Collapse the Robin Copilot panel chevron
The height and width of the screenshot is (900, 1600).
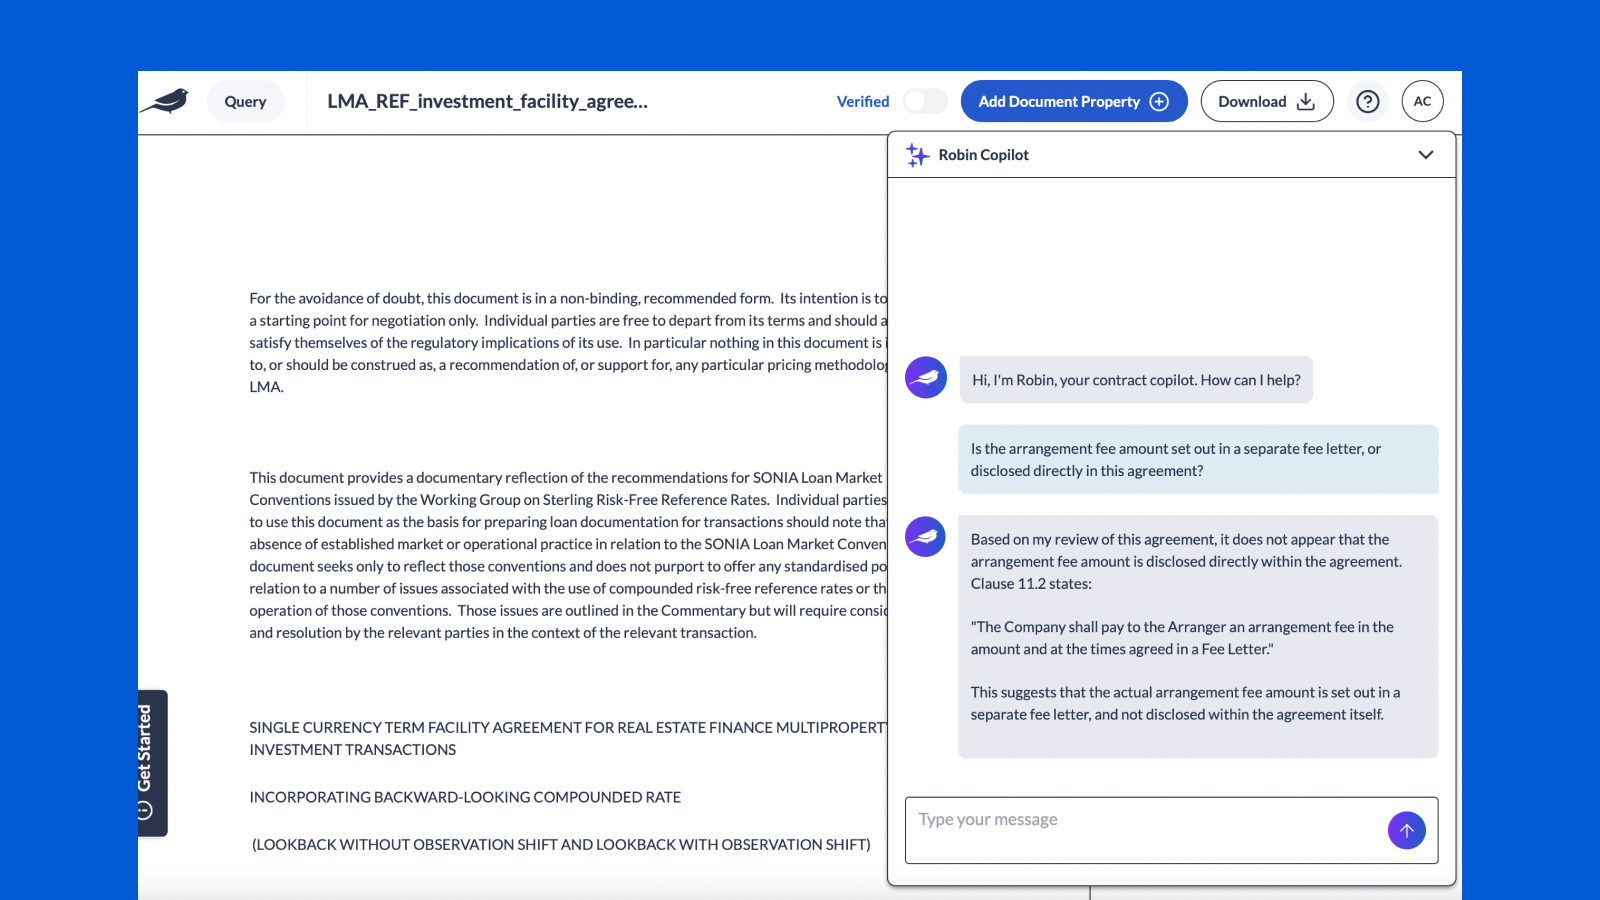point(1426,155)
